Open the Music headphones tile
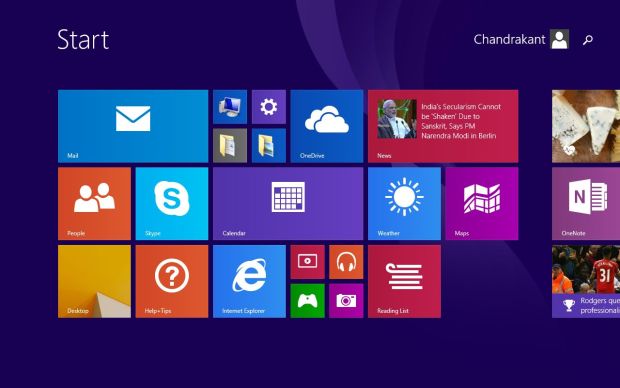This screenshot has width=620, height=388. point(346,262)
